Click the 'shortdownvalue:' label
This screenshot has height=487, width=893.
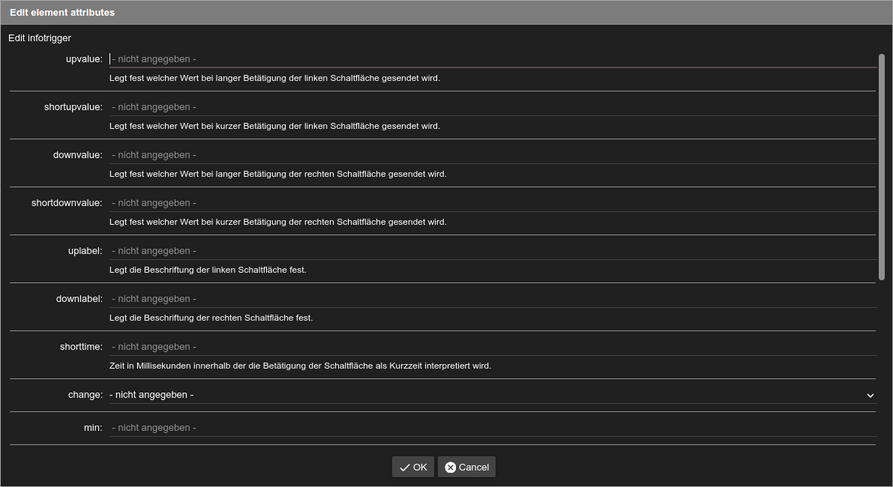tap(67, 203)
